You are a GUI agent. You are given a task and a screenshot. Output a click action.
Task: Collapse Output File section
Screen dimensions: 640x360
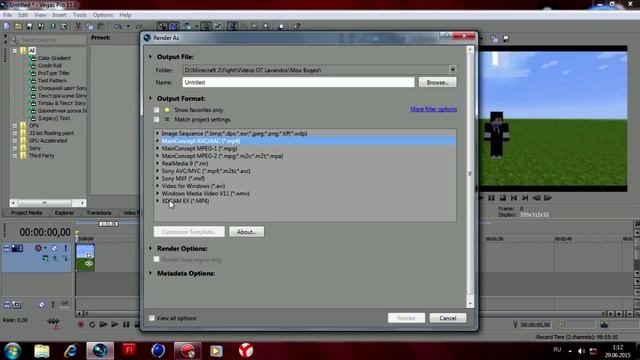coord(150,57)
